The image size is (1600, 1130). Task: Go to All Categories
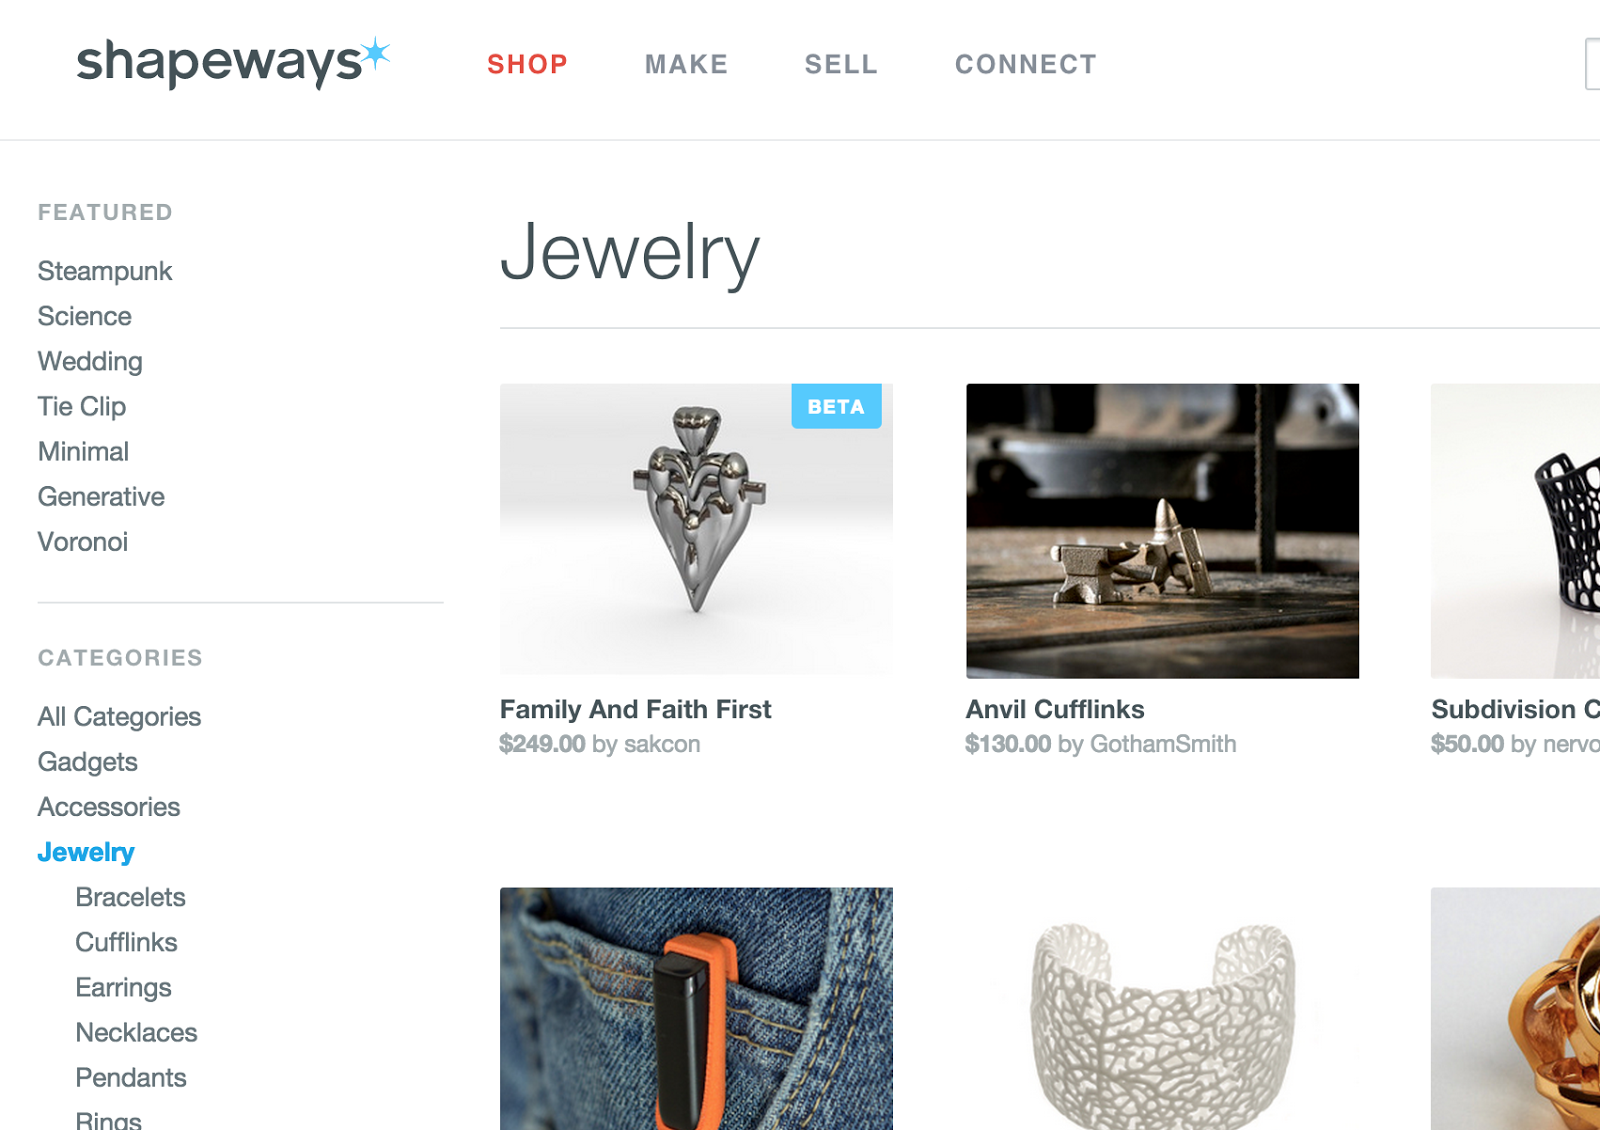[119, 717]
